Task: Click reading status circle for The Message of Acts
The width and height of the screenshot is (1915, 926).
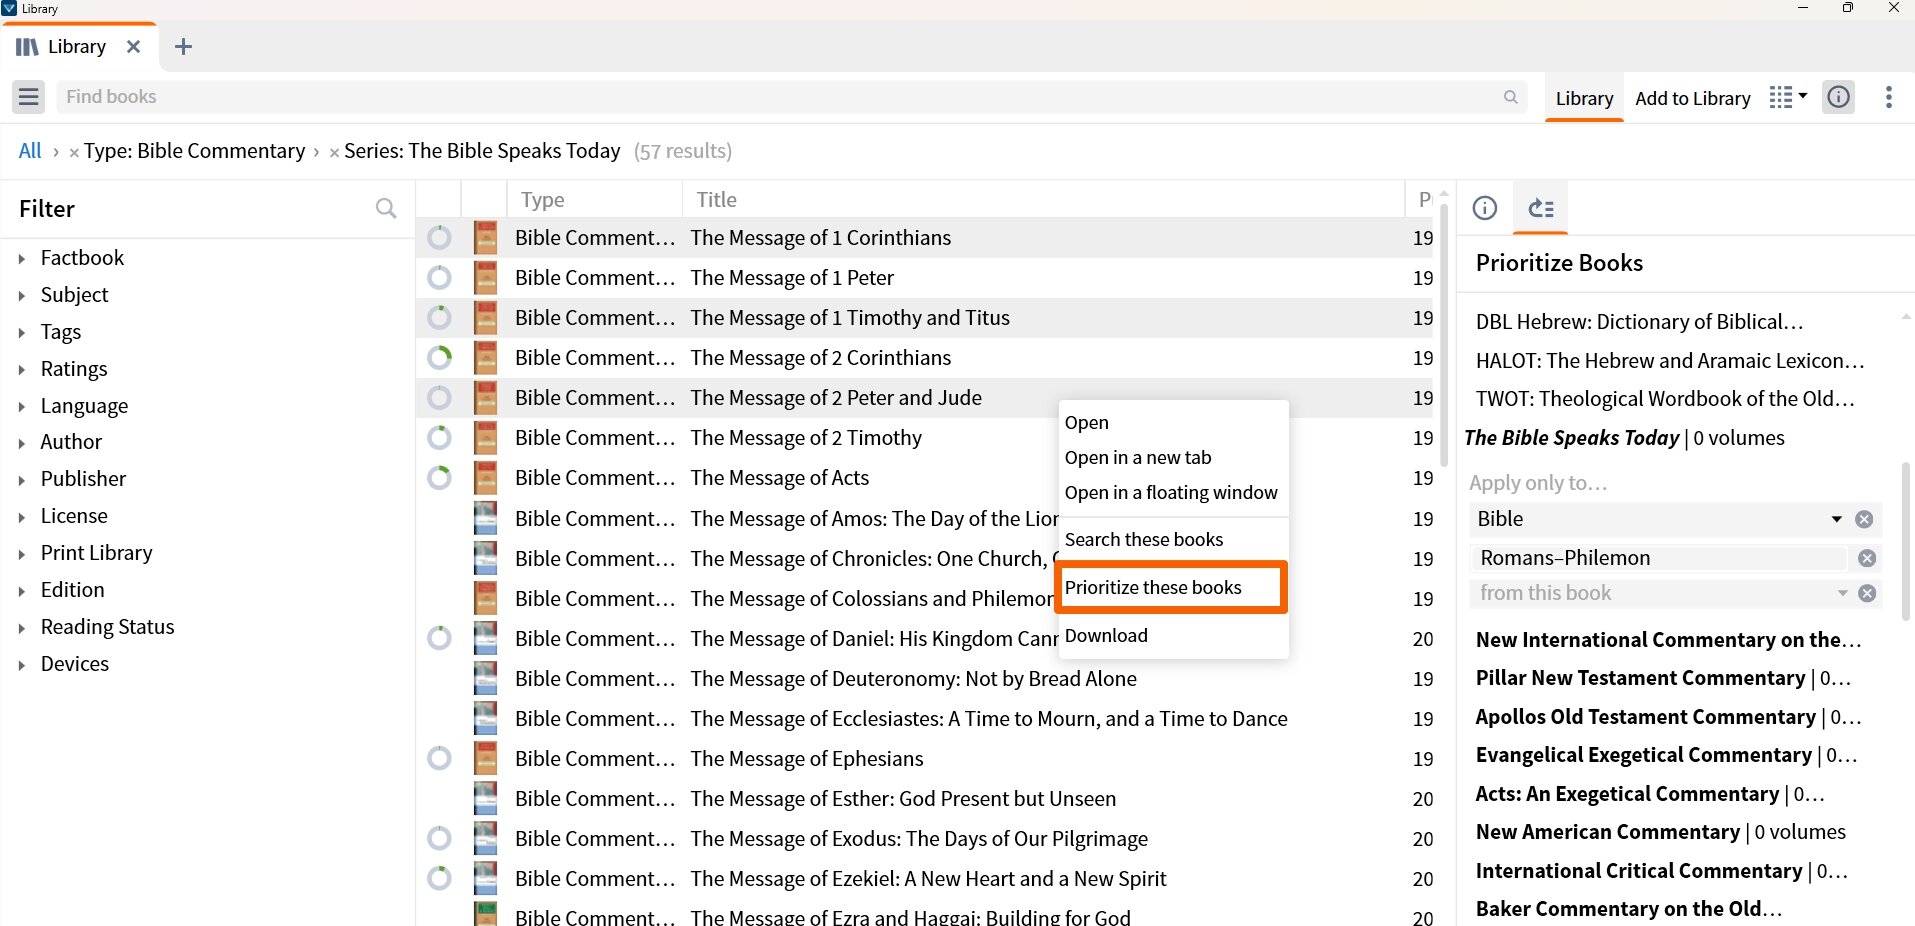Action: pyautogui.click(x=439, y=478)
